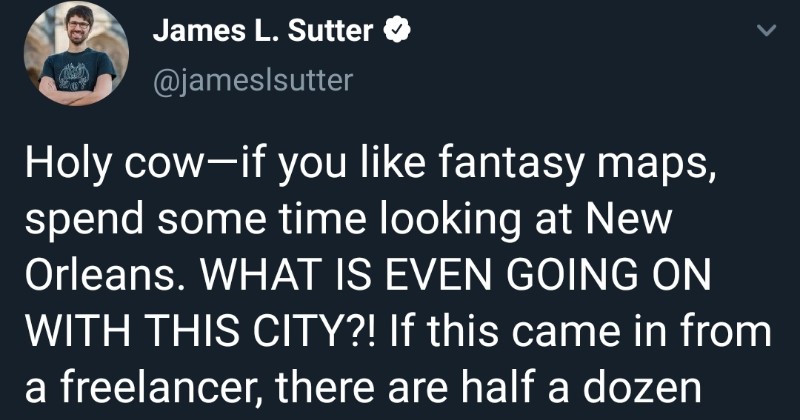The image size is (800, 420).
Task: Click the verified checkmark badge
Action: pyautogui.click(x=396, y=32)
